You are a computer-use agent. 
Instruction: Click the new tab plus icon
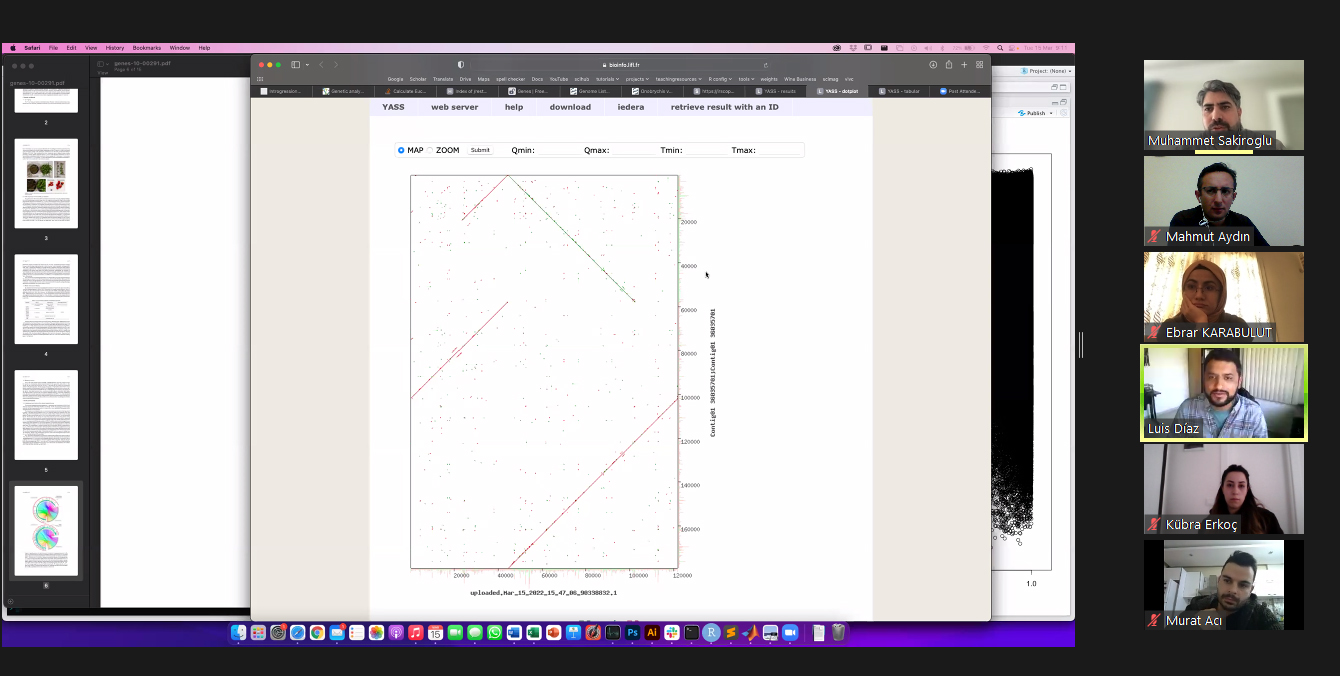tap(964, 65)
